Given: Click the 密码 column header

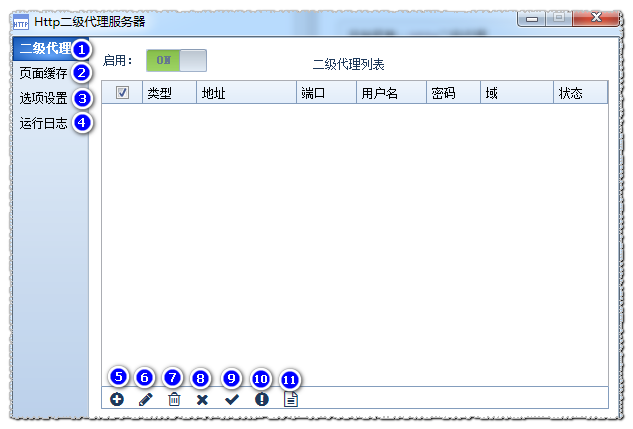Looking at the screenshot, I should [443, 93].
